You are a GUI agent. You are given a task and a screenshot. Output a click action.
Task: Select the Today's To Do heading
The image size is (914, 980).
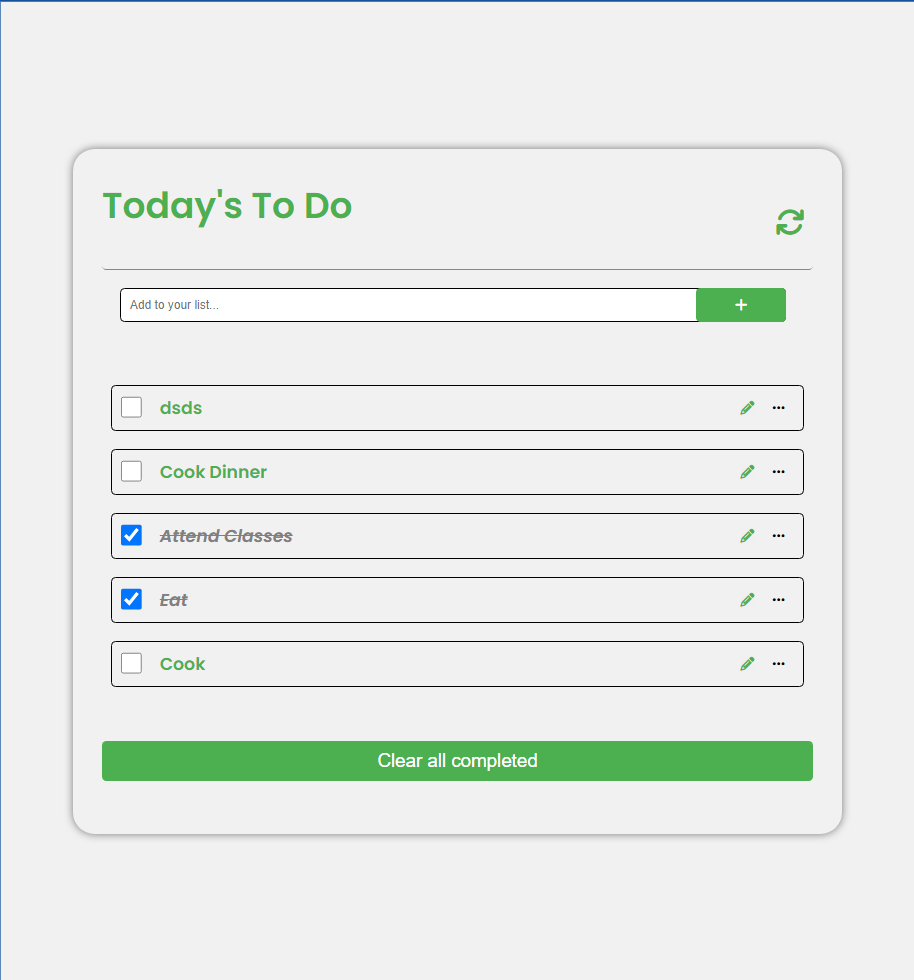tap(227, 206)
